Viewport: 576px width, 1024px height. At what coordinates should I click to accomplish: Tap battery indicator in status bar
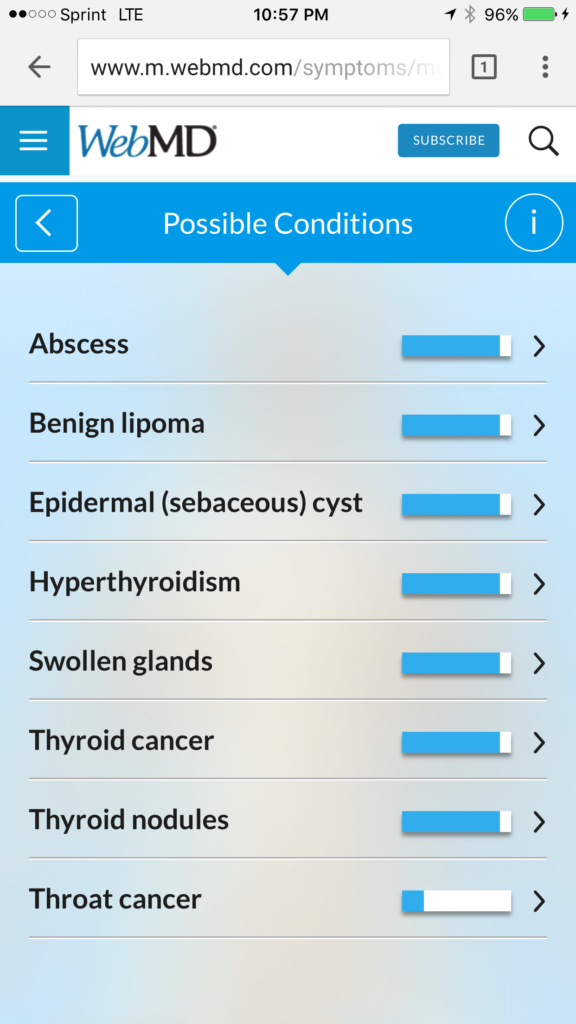(540, 14)
